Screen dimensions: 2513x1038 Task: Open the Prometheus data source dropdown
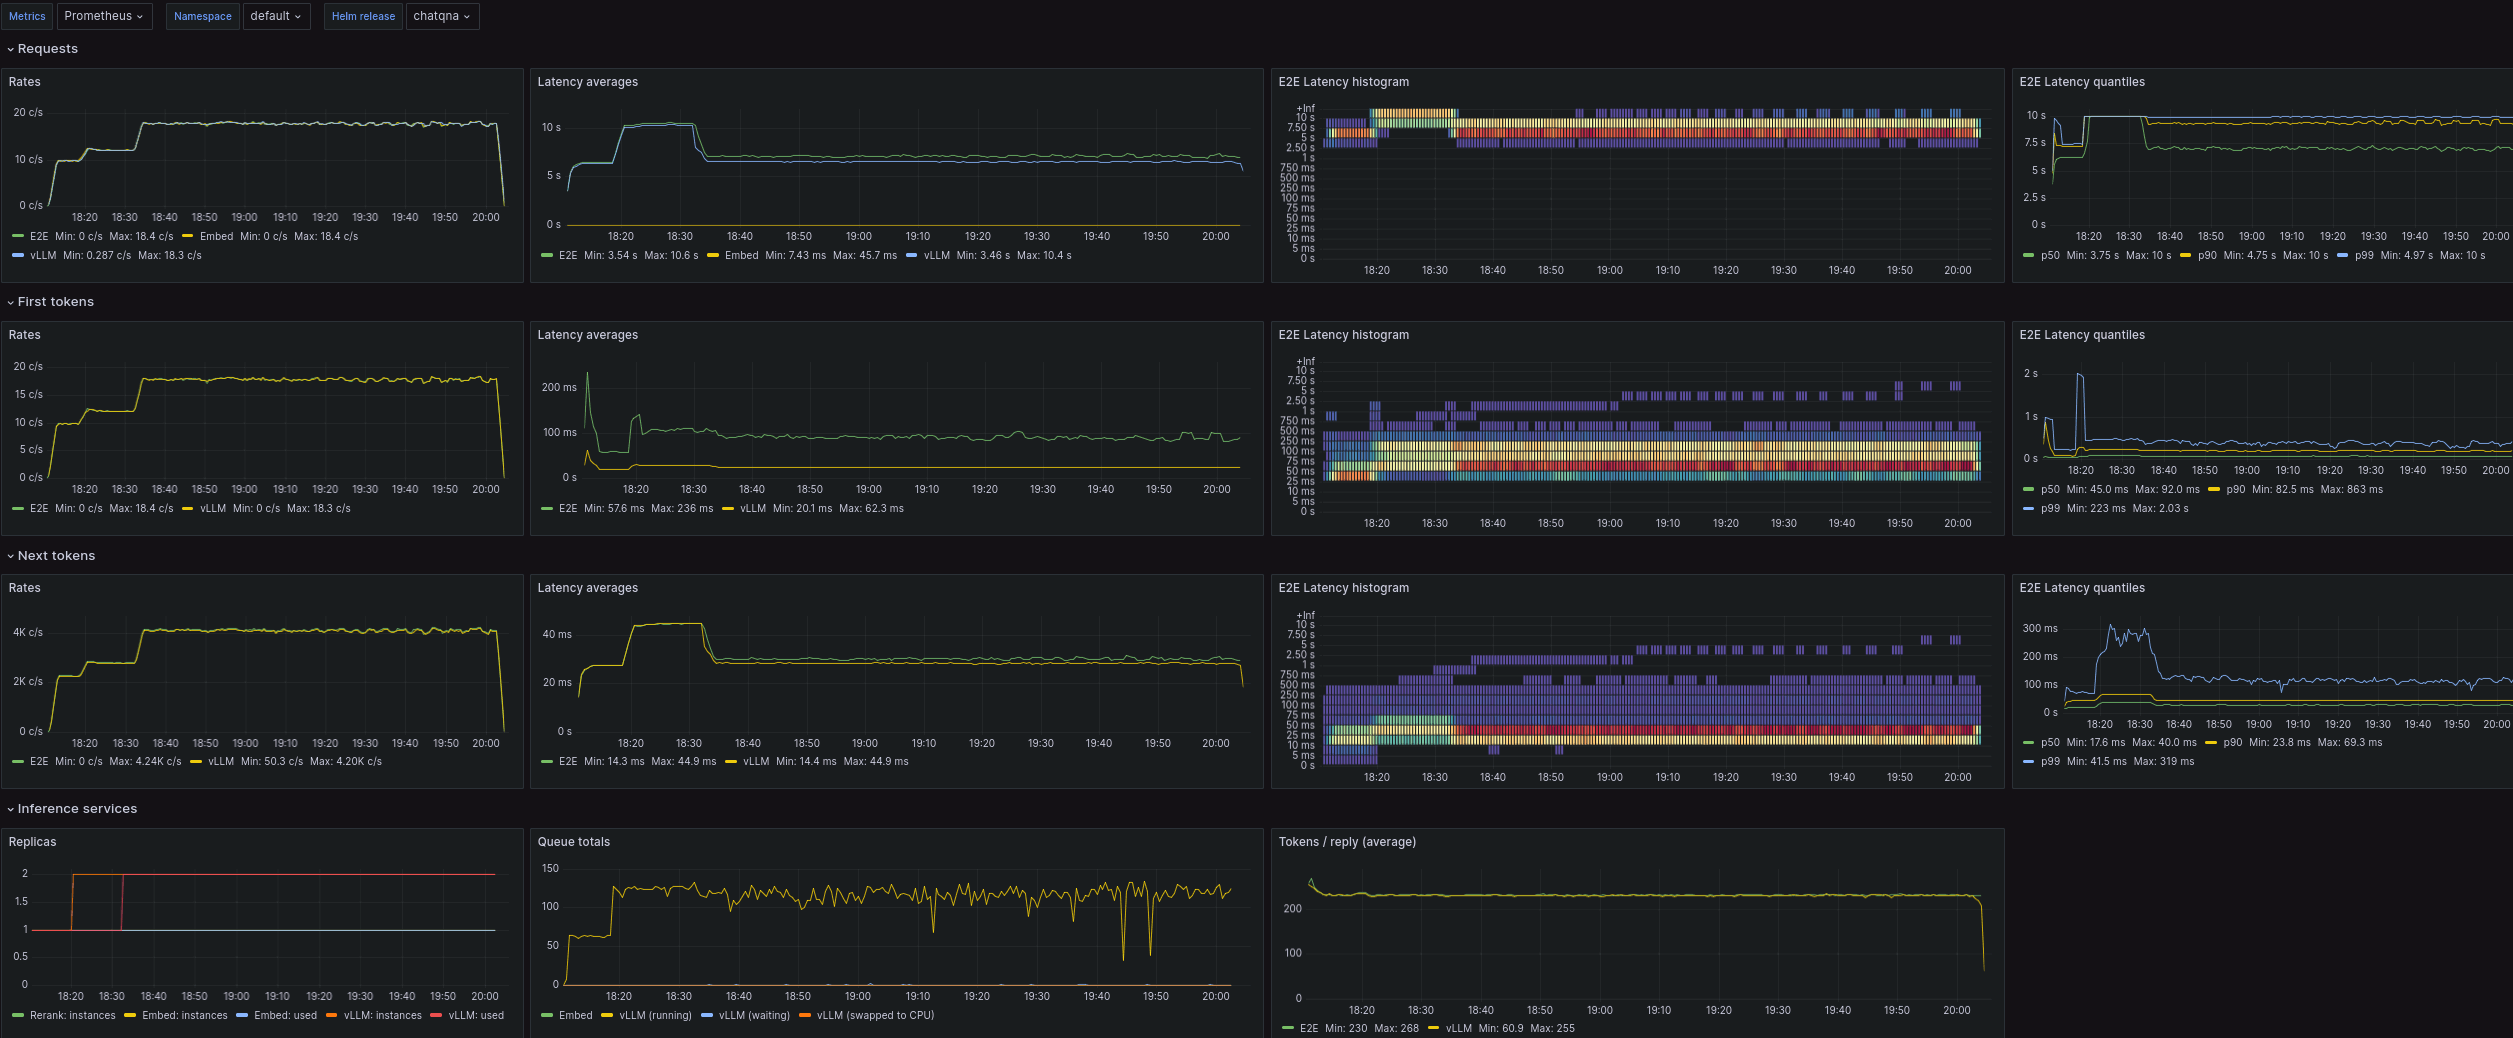click(x=104, y=16)
